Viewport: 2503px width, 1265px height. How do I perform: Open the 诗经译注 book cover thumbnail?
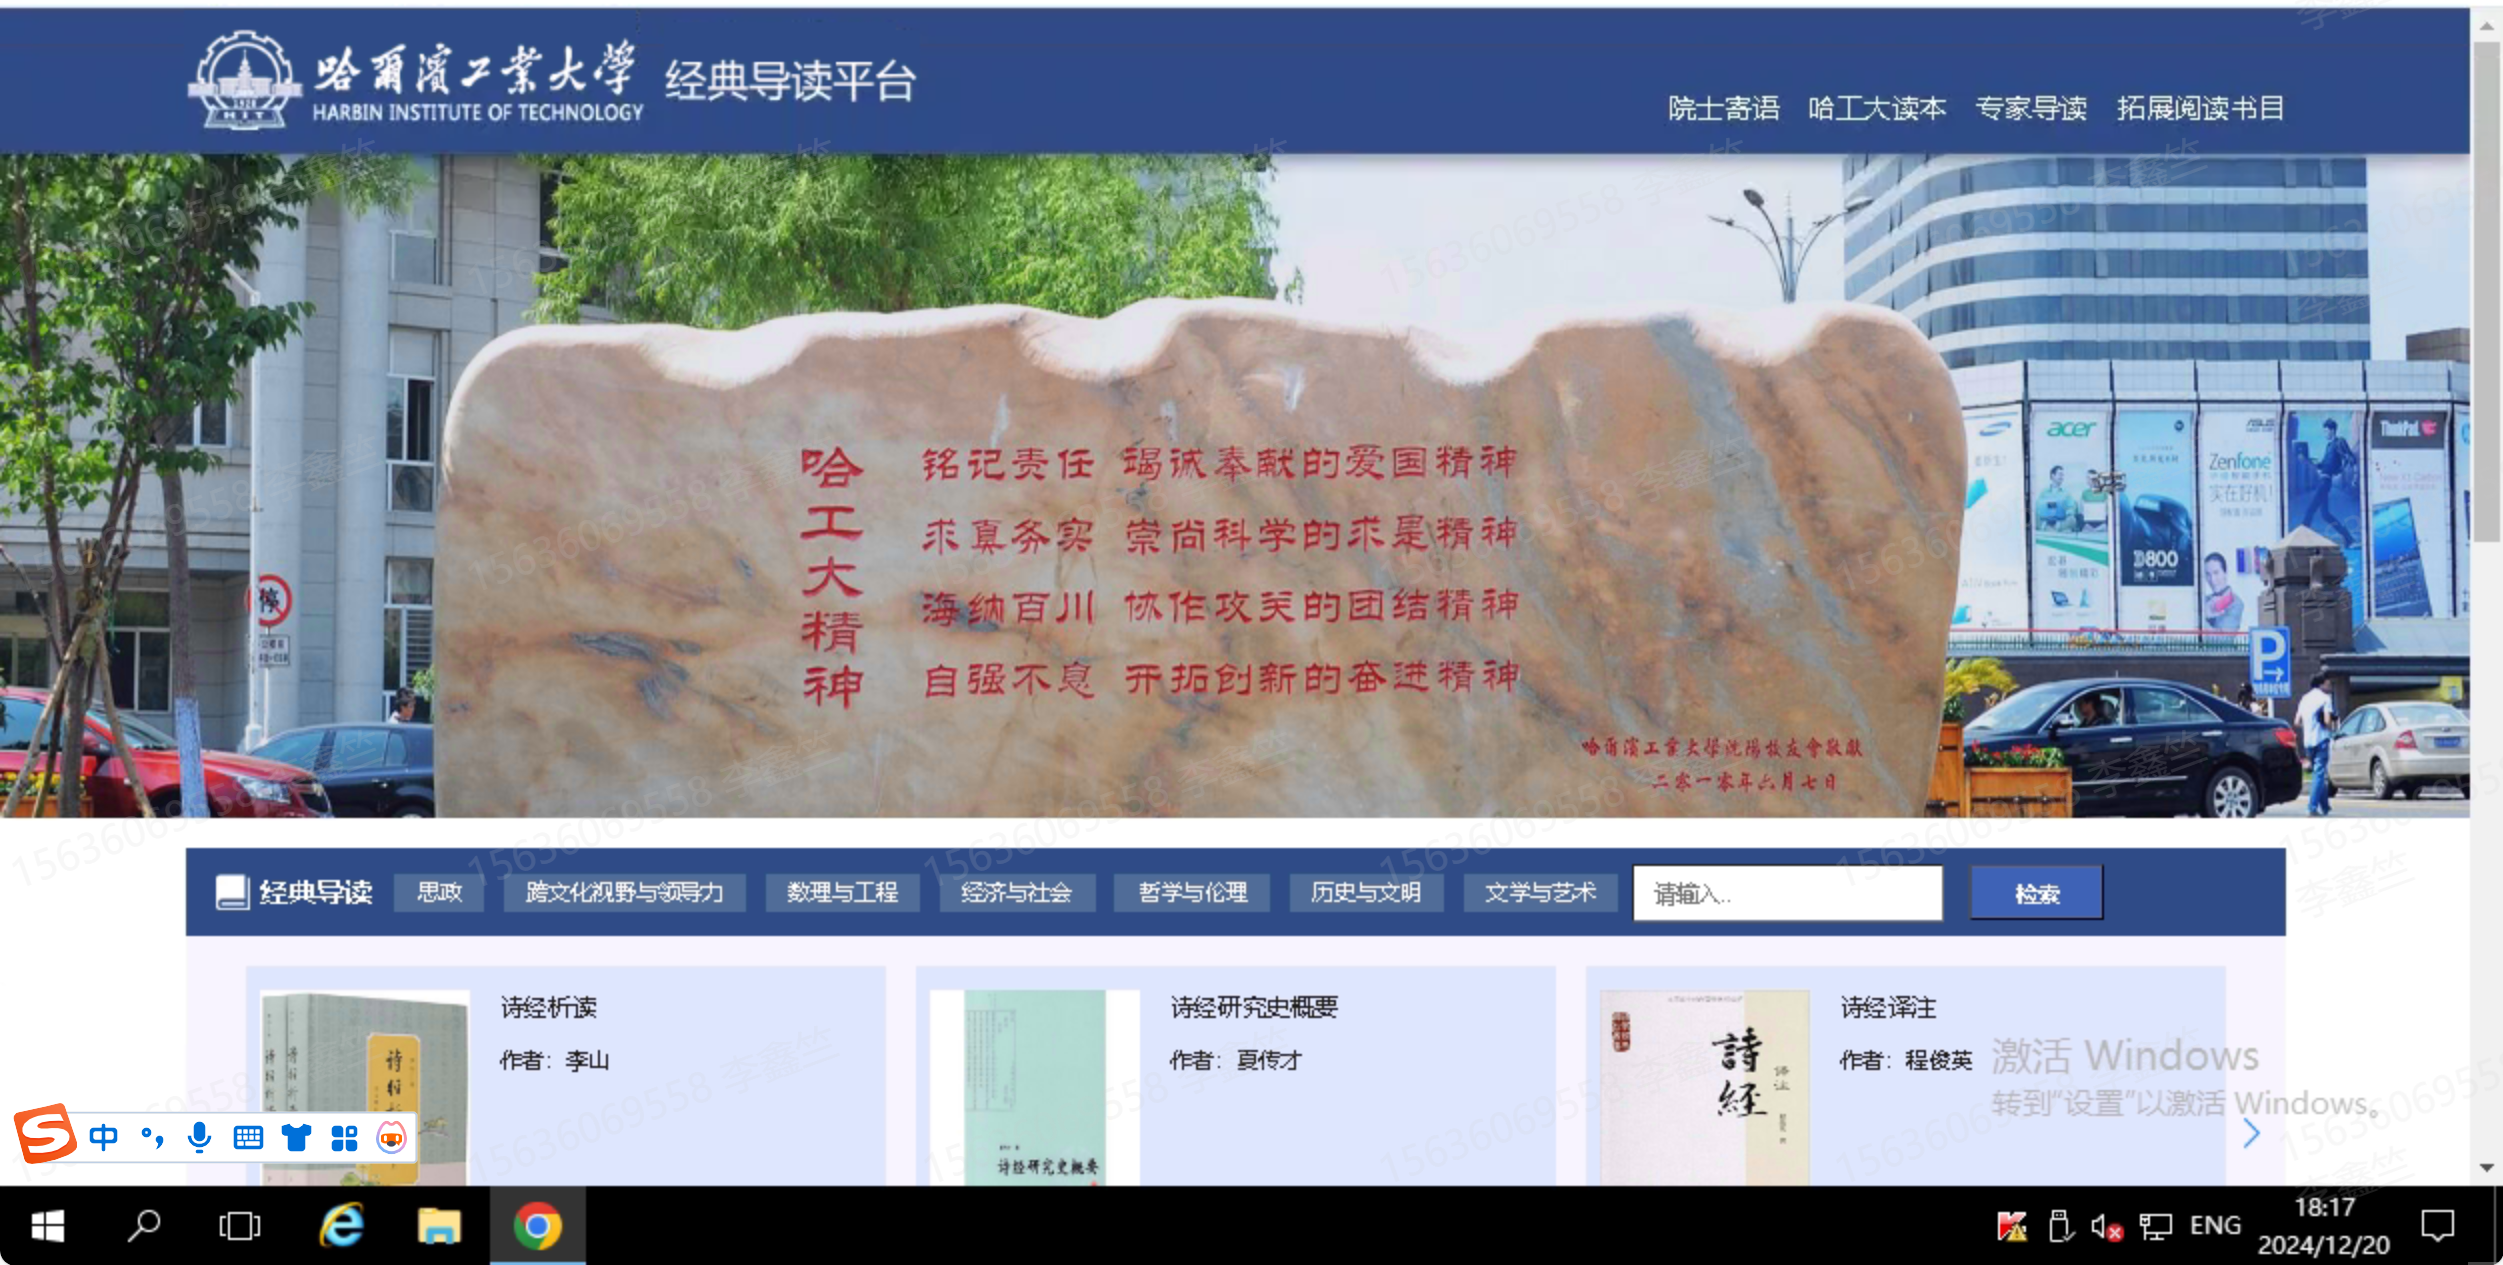pyautogui.click(x=1704, y=1087)
